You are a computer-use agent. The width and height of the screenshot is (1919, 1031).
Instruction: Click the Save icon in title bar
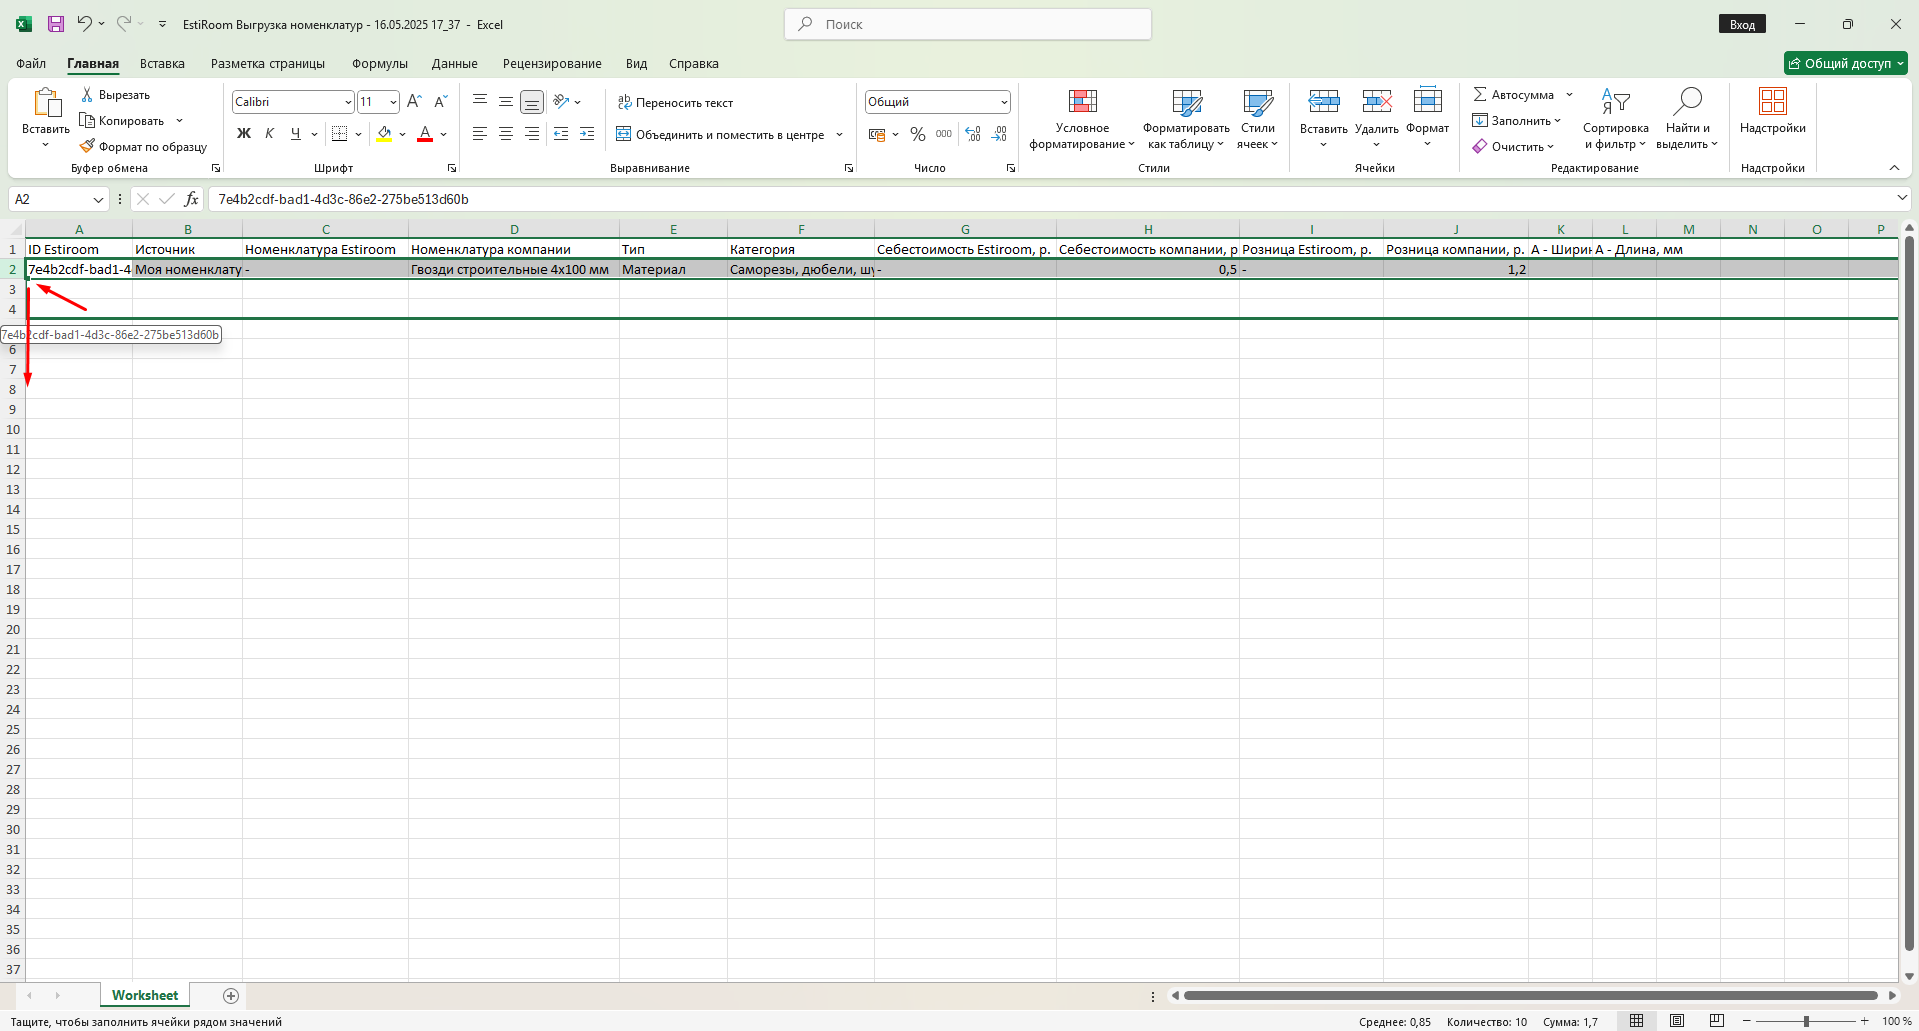[56, 24]
